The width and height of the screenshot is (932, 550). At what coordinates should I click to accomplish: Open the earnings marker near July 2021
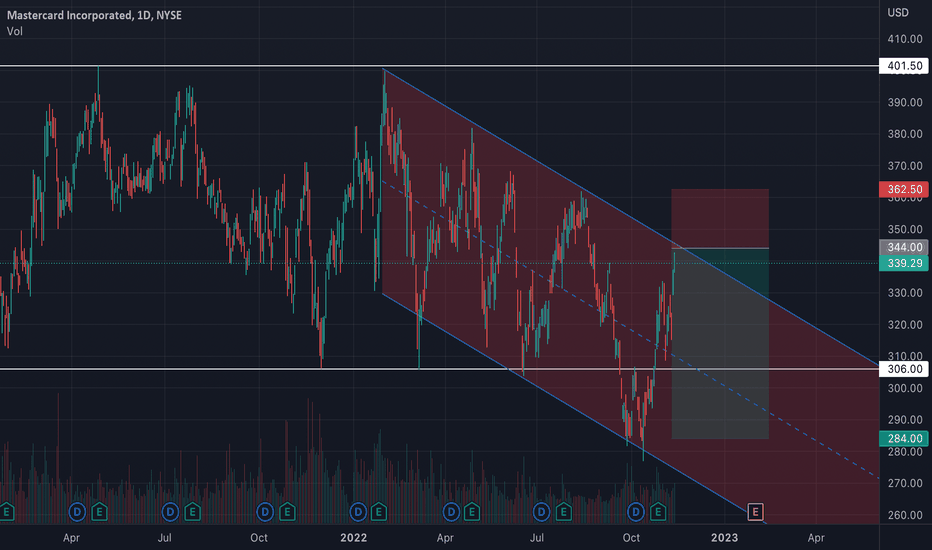192,511
